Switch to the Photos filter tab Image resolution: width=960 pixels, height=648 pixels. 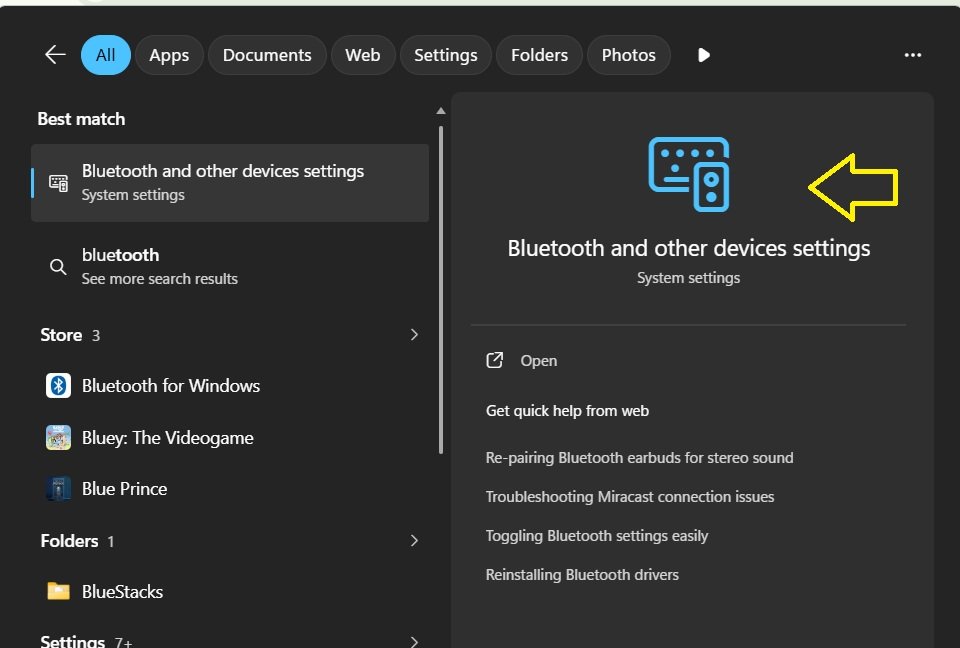[628, 55]
